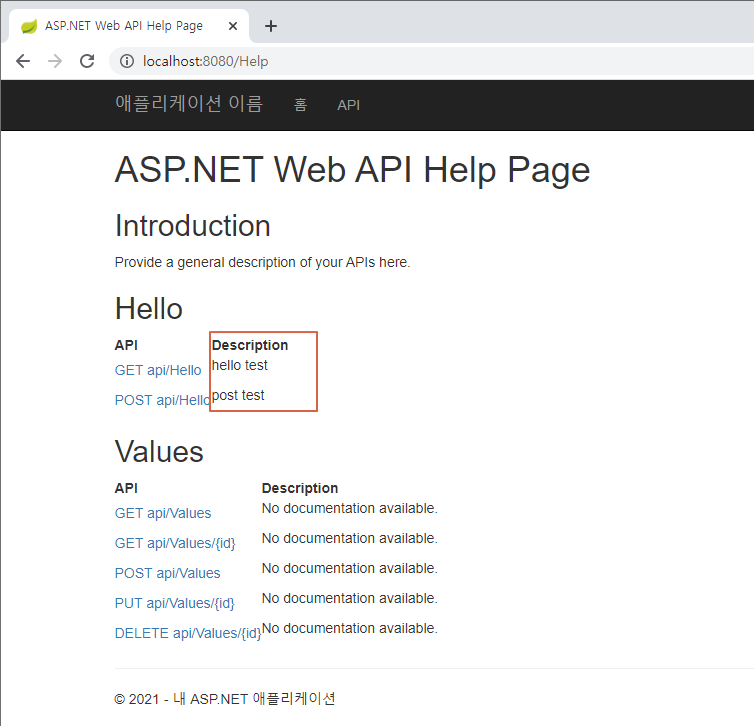
Task: Open a new tab with plus icon
Action: pos(271,26)
